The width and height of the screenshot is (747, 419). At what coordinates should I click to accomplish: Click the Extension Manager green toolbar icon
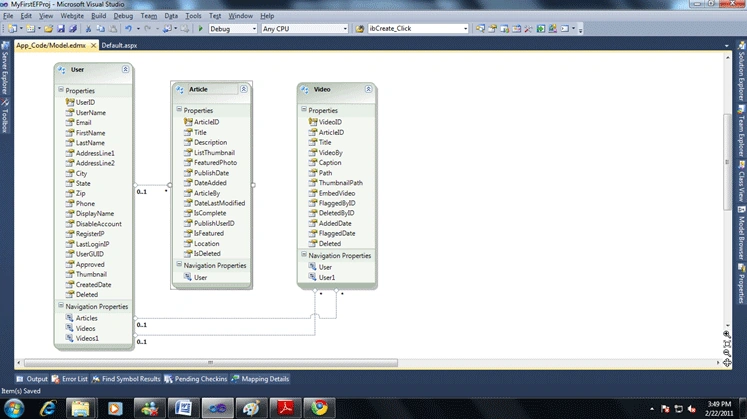[541, 29]
